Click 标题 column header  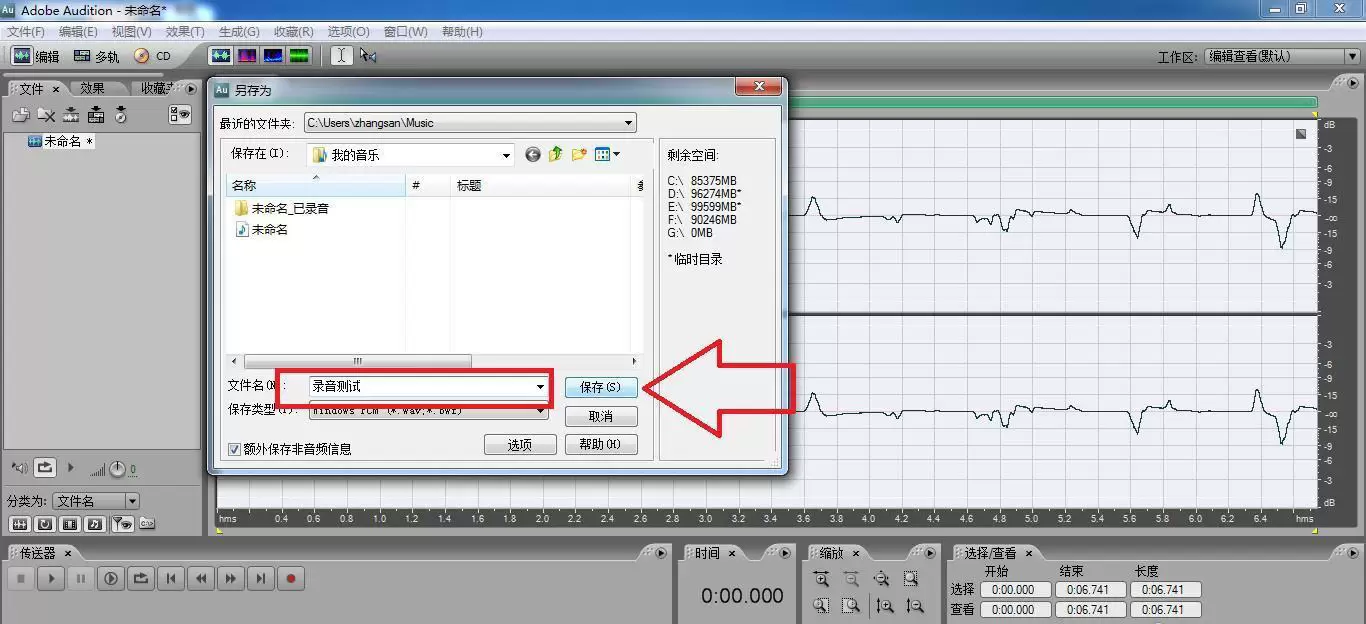(x=542, y=185)
